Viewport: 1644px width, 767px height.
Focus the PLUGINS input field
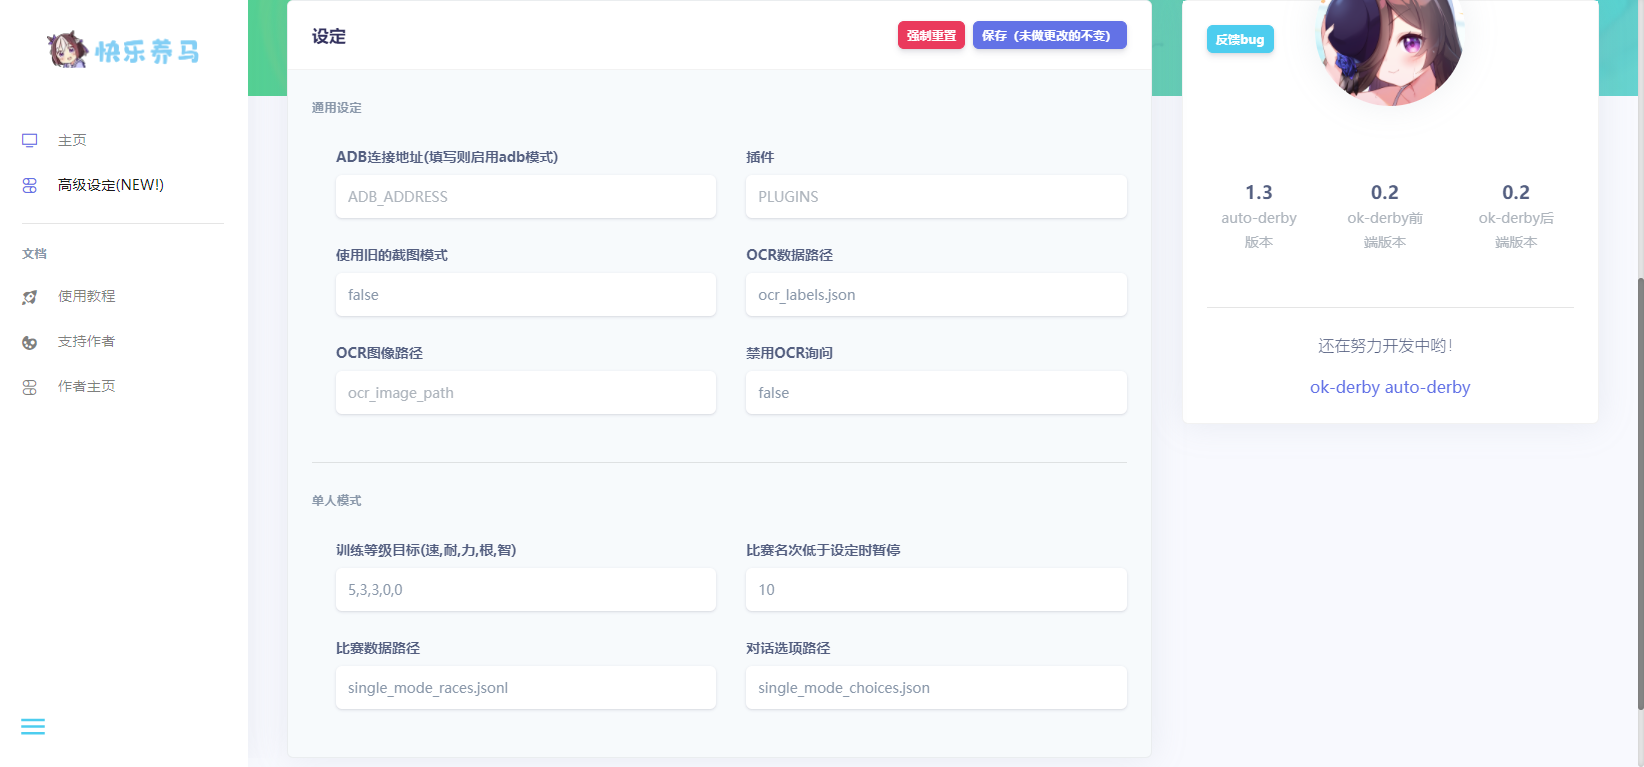tap(936, 197)
